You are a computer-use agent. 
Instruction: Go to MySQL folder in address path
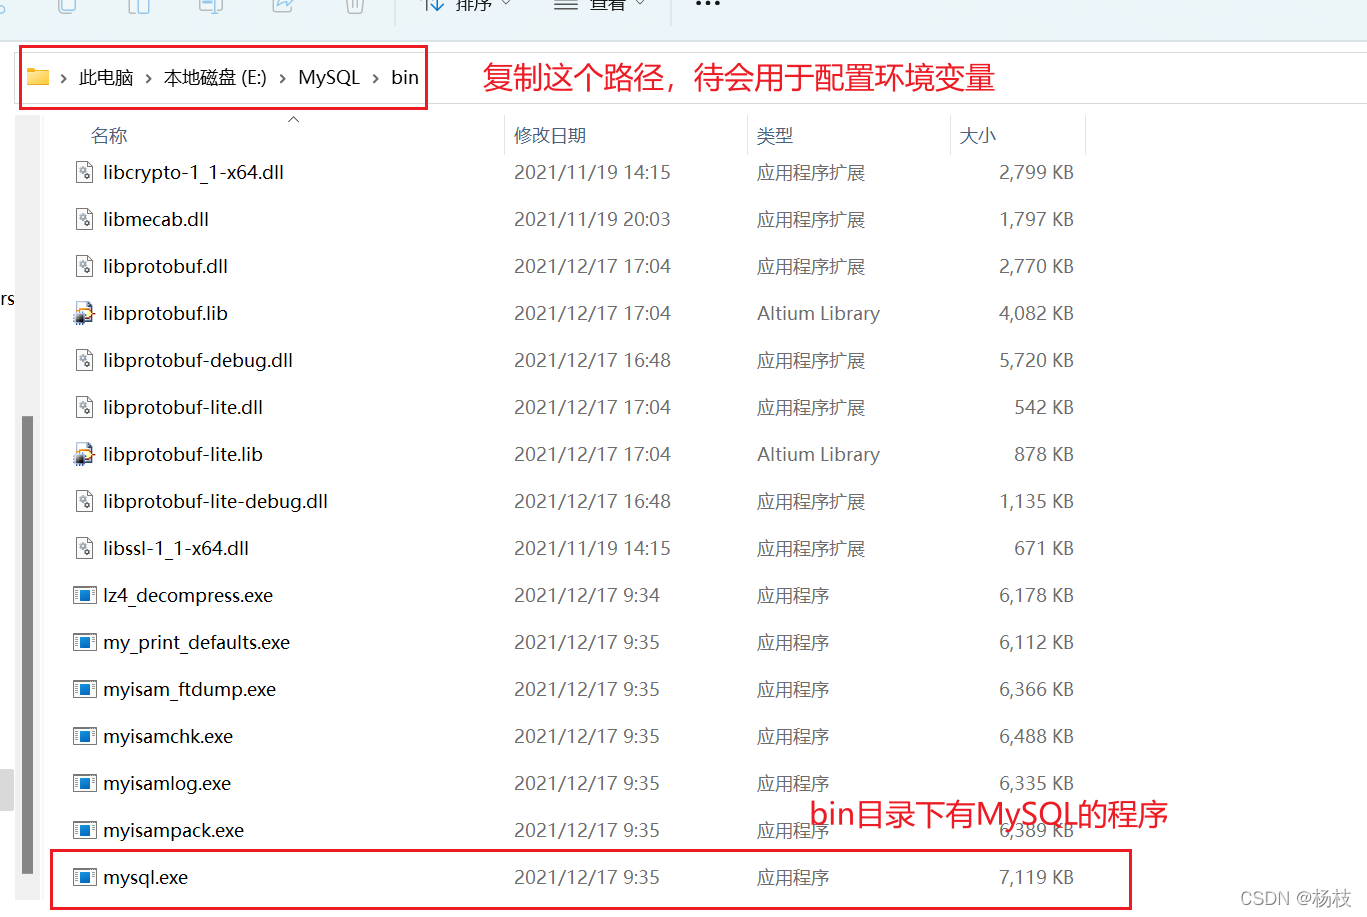click(x=329, y=78)
